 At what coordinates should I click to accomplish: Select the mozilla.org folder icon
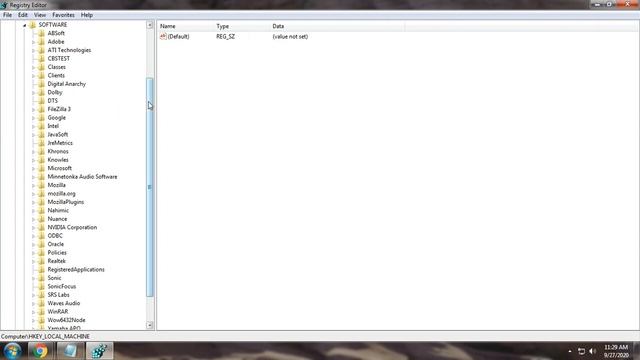[41, 193]
